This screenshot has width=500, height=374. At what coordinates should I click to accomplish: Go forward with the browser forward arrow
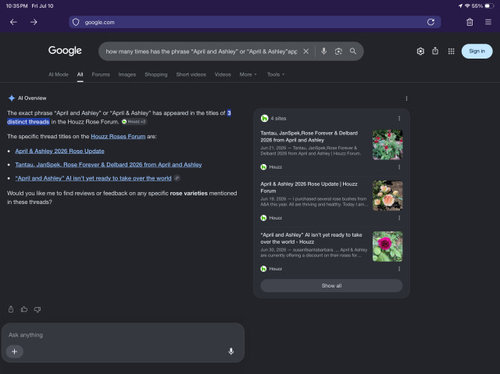coord(34,22)
